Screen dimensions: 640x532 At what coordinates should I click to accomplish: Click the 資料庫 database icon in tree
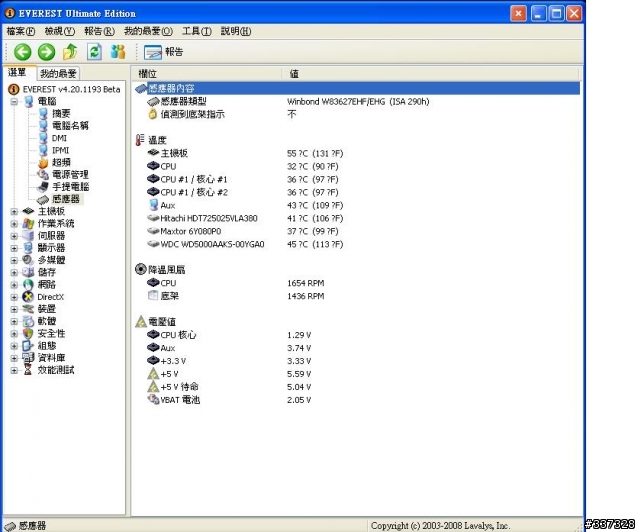[x=28, y=358]
